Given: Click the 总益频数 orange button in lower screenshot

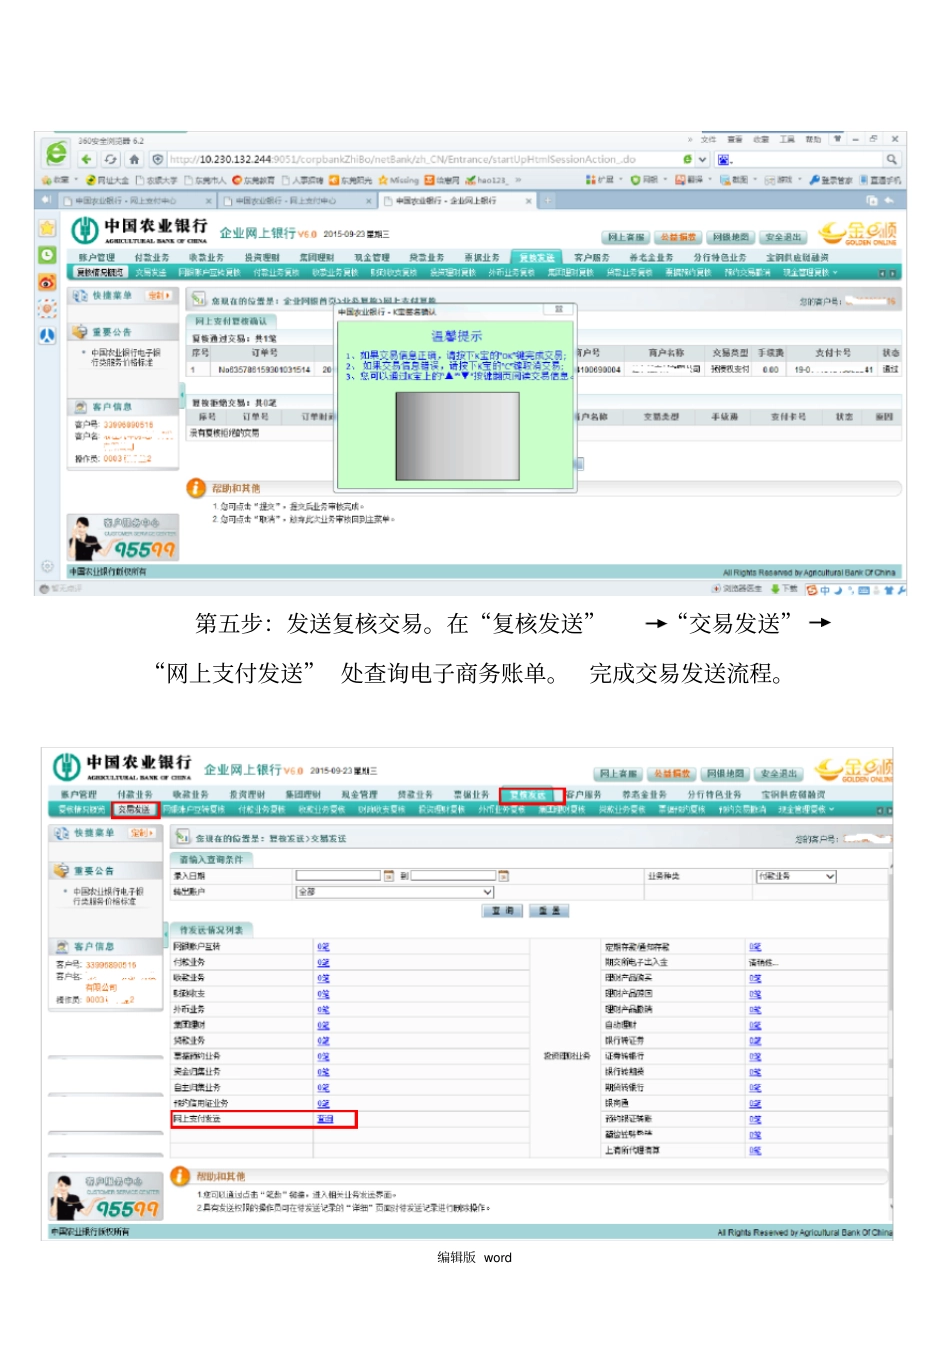Looking at the screenshot, I should tap(671, 773).
